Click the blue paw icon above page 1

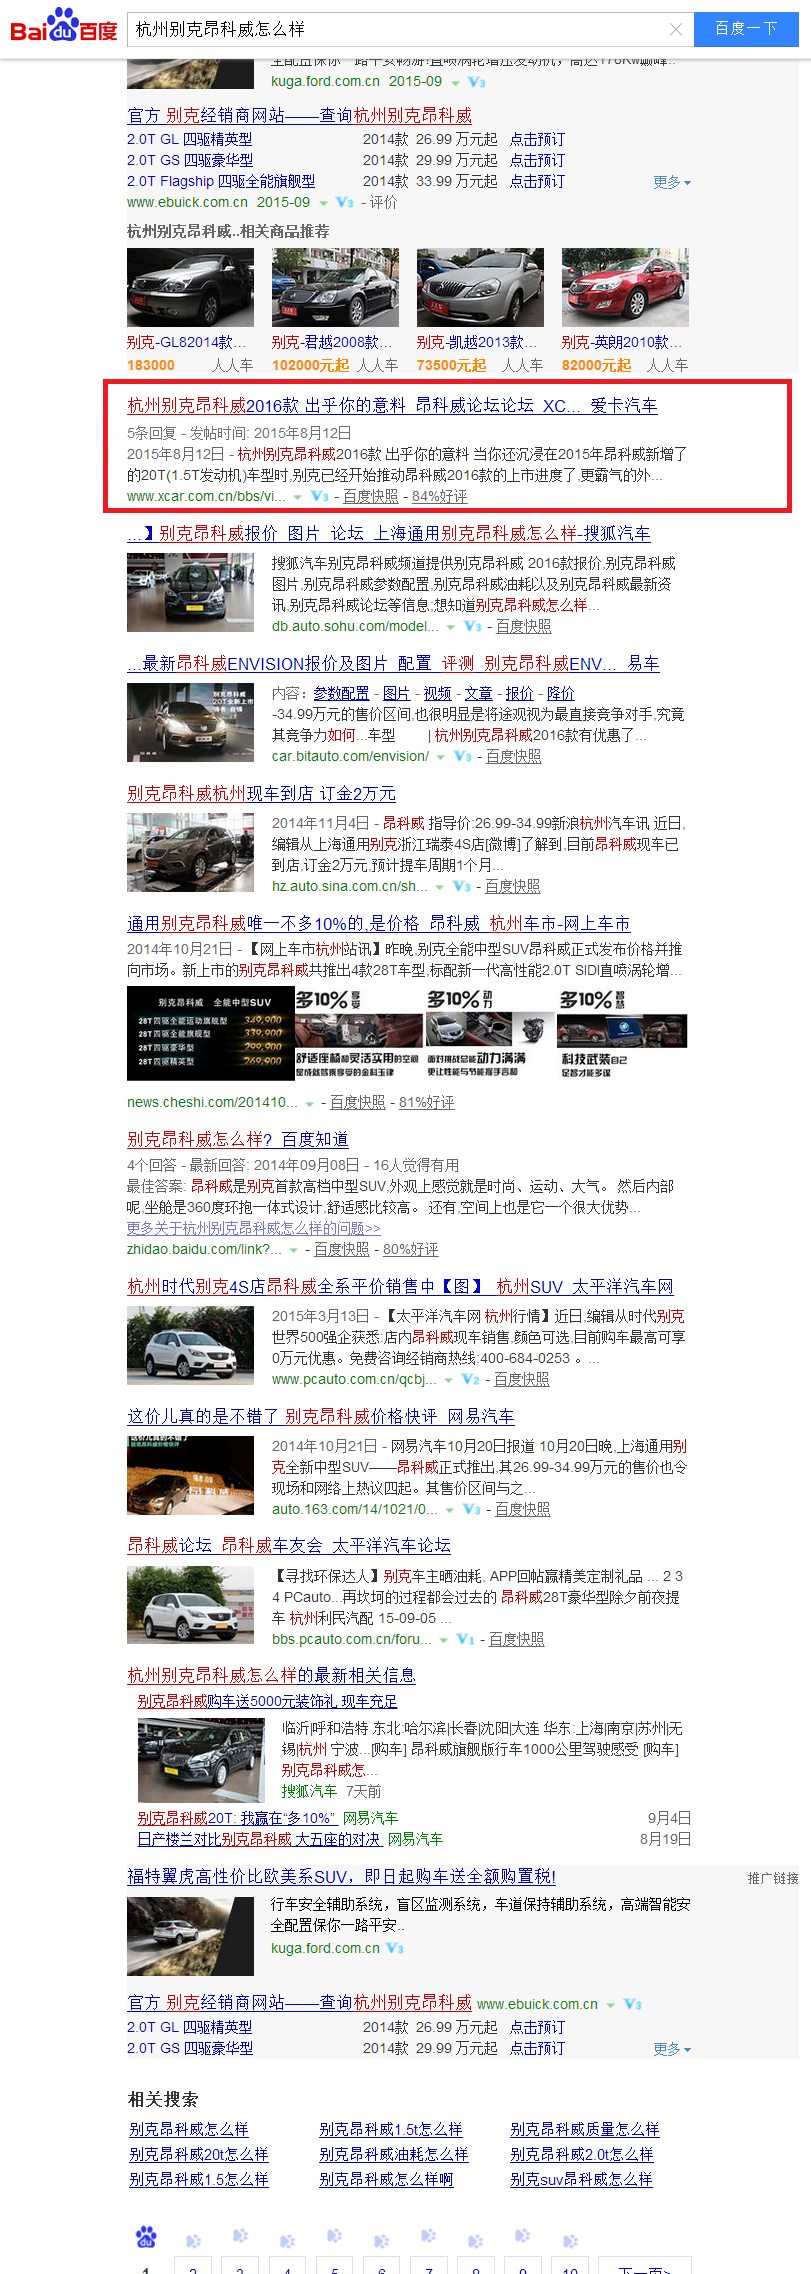tap(146, 2236)
